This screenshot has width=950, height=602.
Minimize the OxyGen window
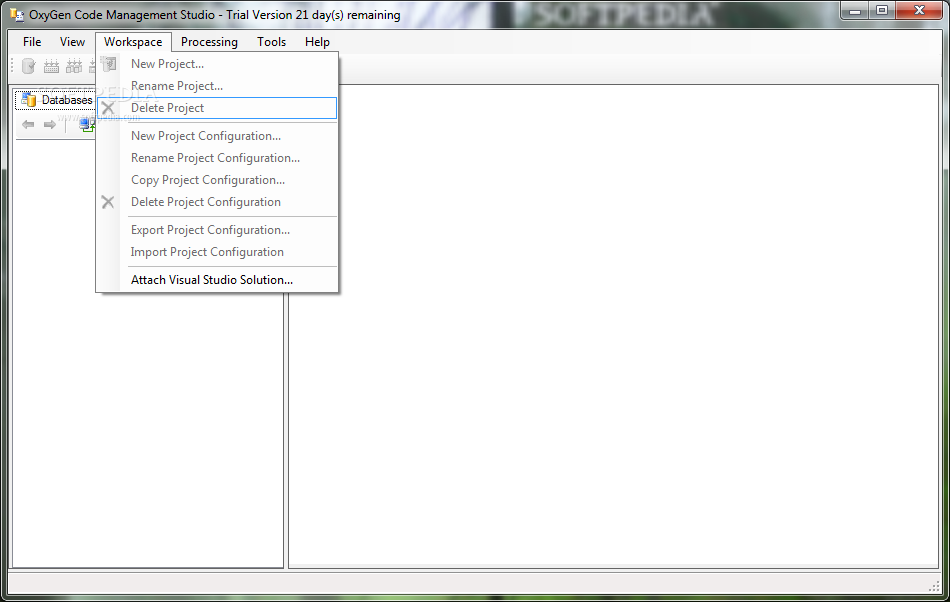coord(855,10)
